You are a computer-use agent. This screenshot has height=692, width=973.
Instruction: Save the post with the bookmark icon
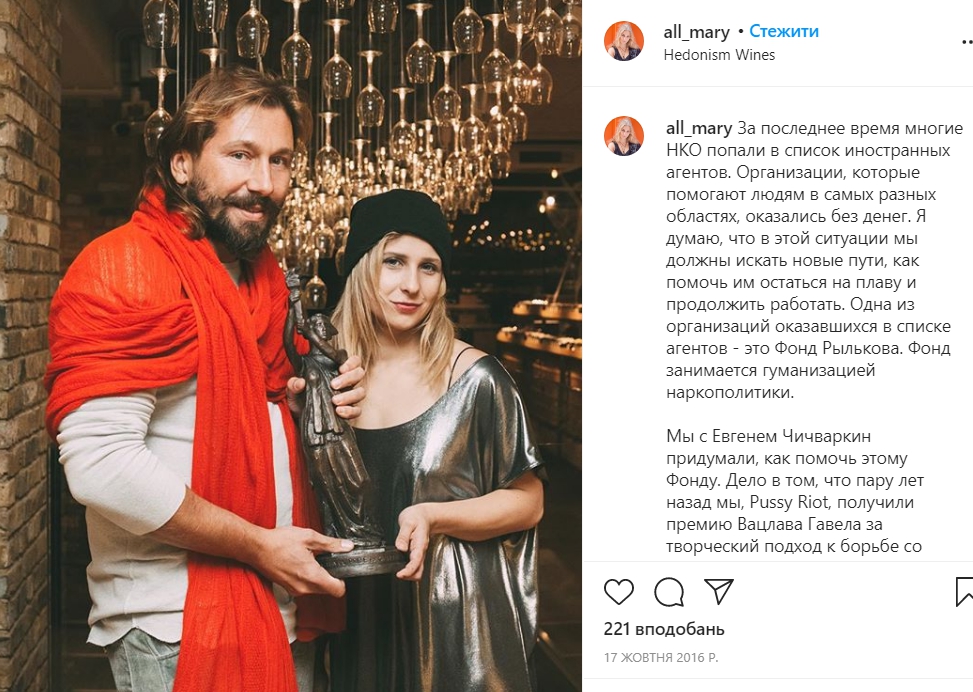coord(964,591)
